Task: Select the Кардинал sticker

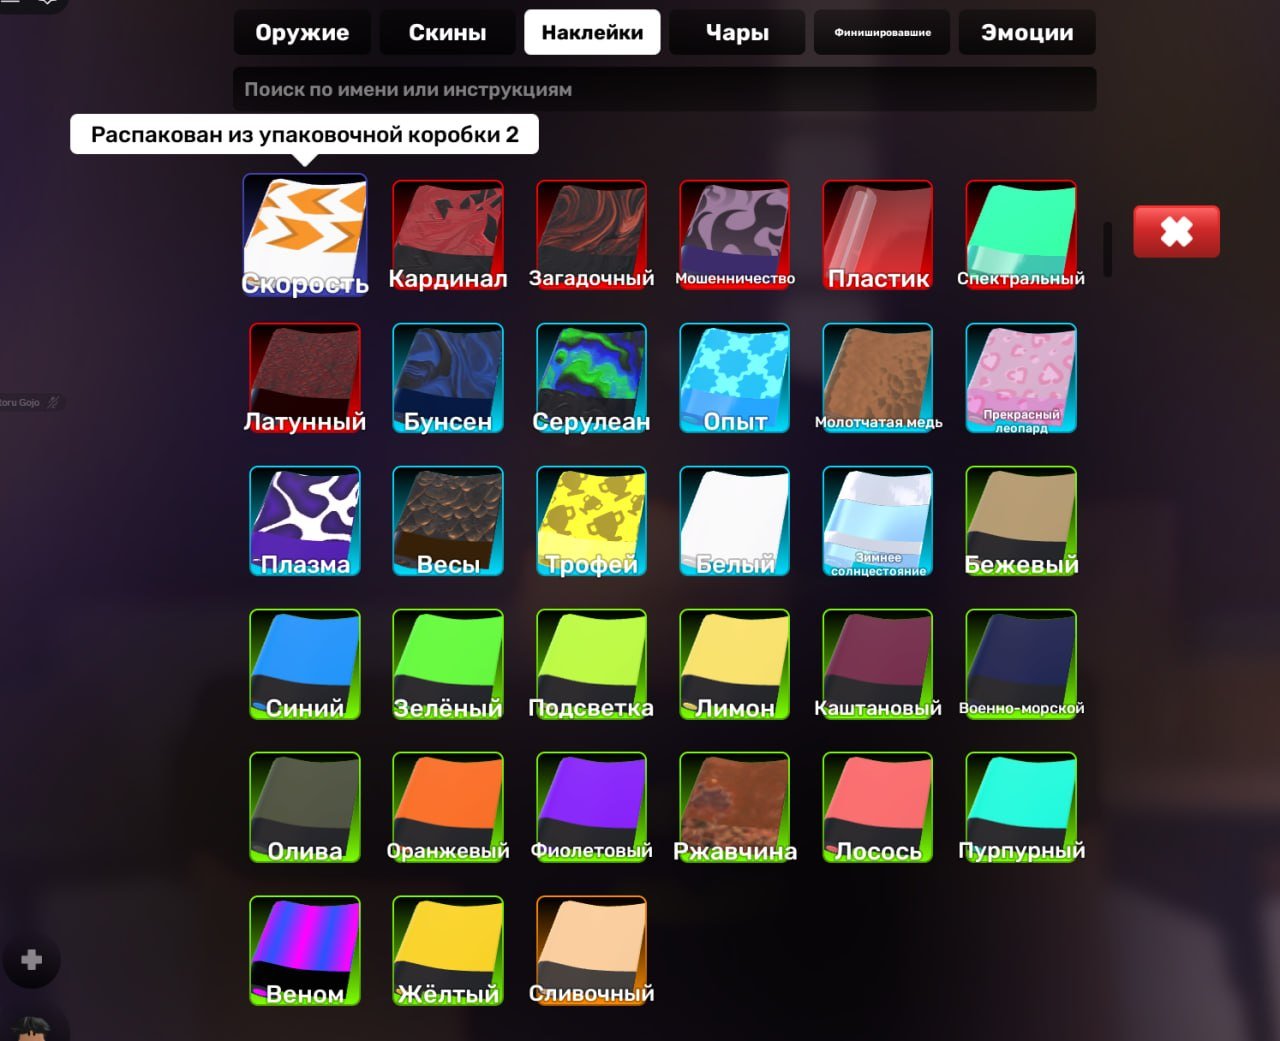Action: point(448,235)
